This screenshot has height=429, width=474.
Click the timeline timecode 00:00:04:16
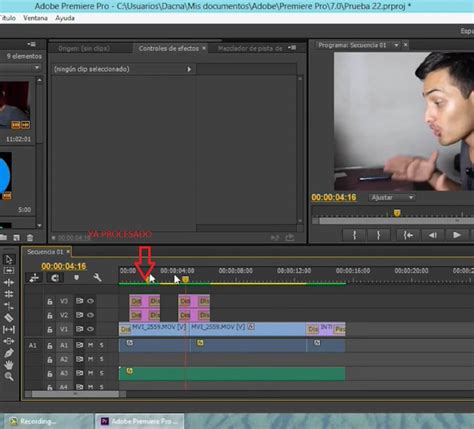click(x=64, y=266)
